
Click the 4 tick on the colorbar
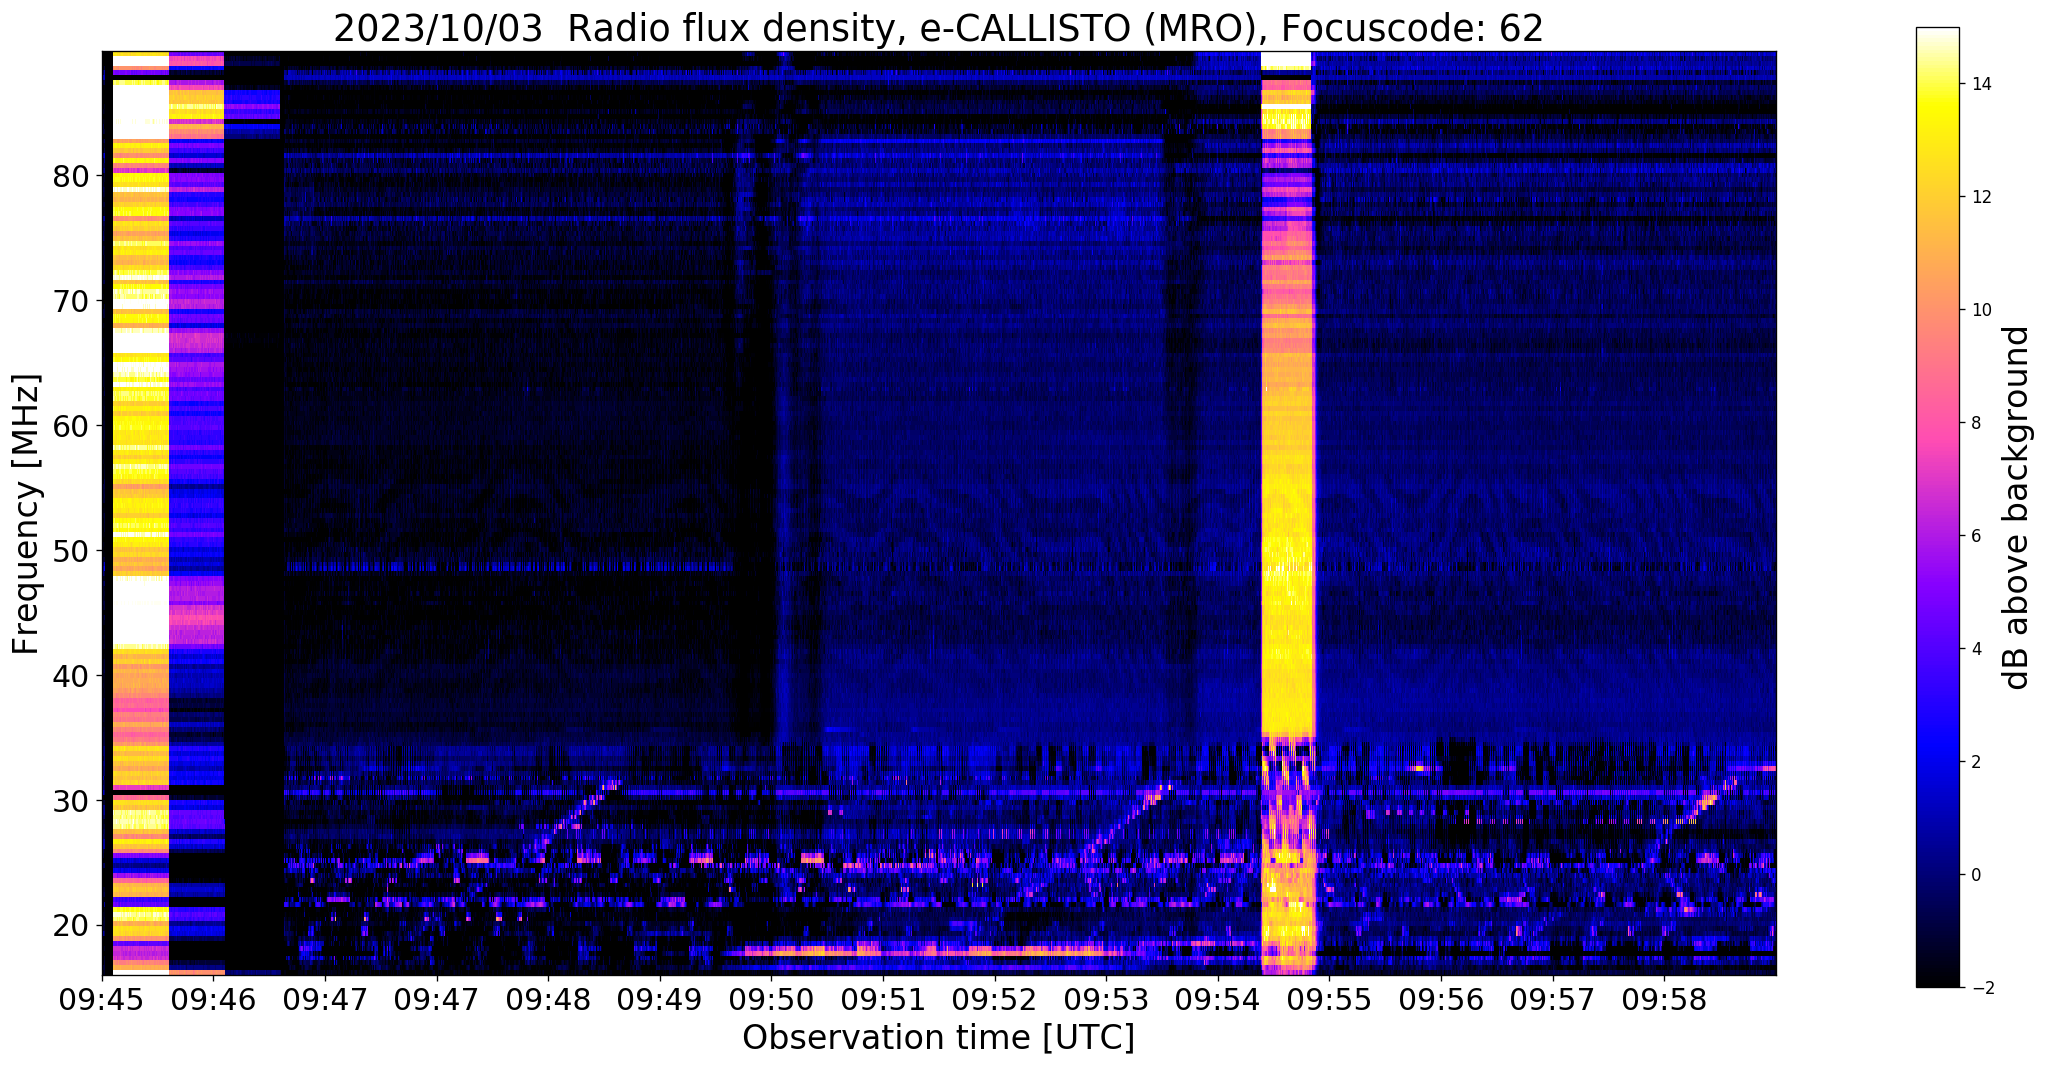[x=1976, y=649]
